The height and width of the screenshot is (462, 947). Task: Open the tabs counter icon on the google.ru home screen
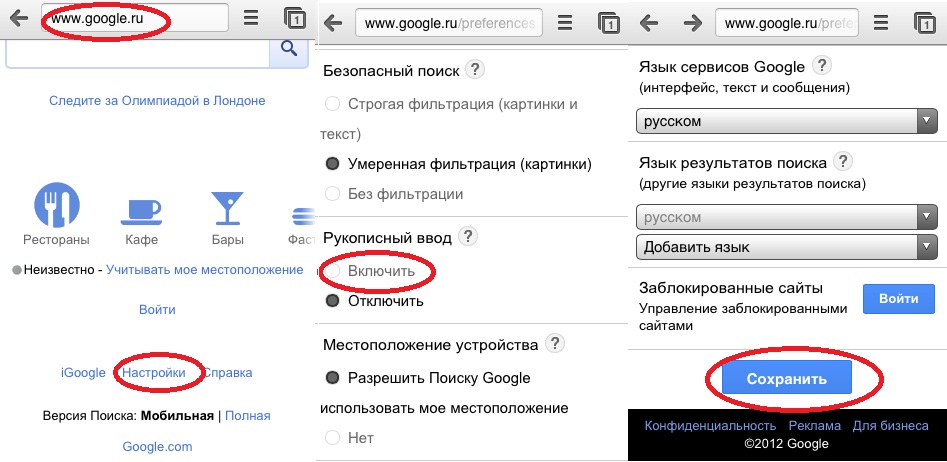coord(295,18)
